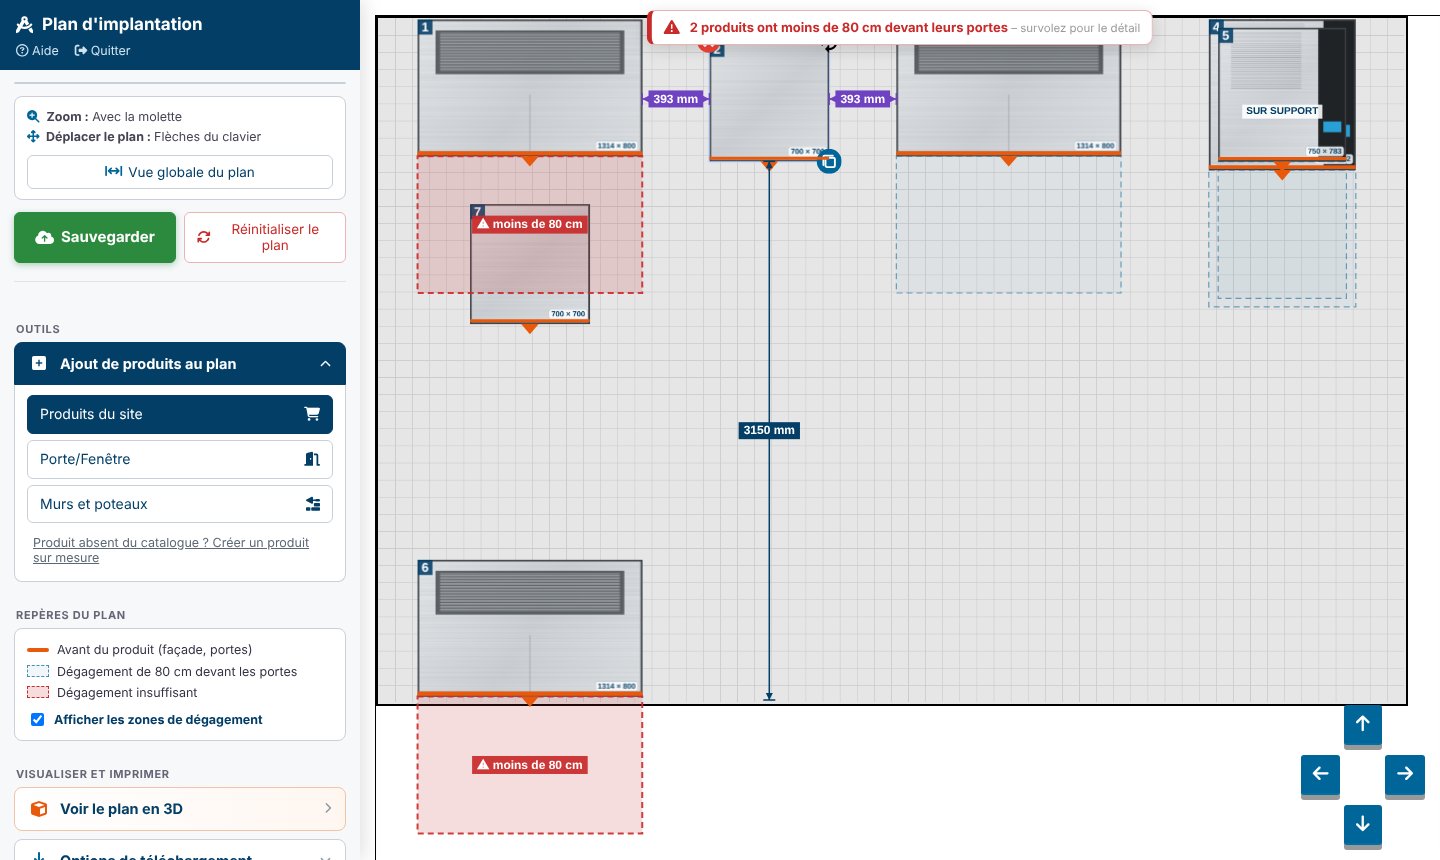Open Voir le plan en 3D
The image size is (1440, 860).
click(x=180, y=809)
